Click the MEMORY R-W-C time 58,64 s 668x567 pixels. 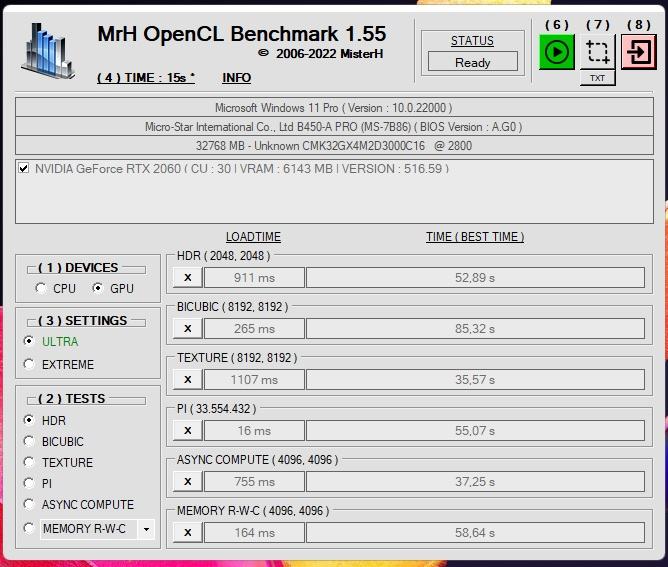click(x=475, y=532)
